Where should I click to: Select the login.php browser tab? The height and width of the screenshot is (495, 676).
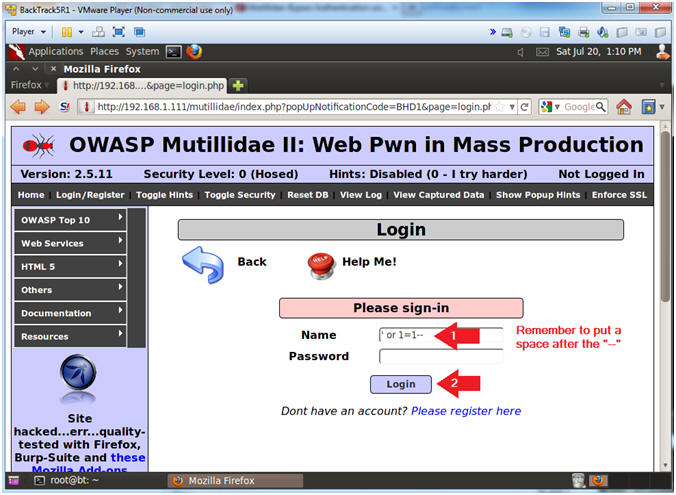point(143,85)
